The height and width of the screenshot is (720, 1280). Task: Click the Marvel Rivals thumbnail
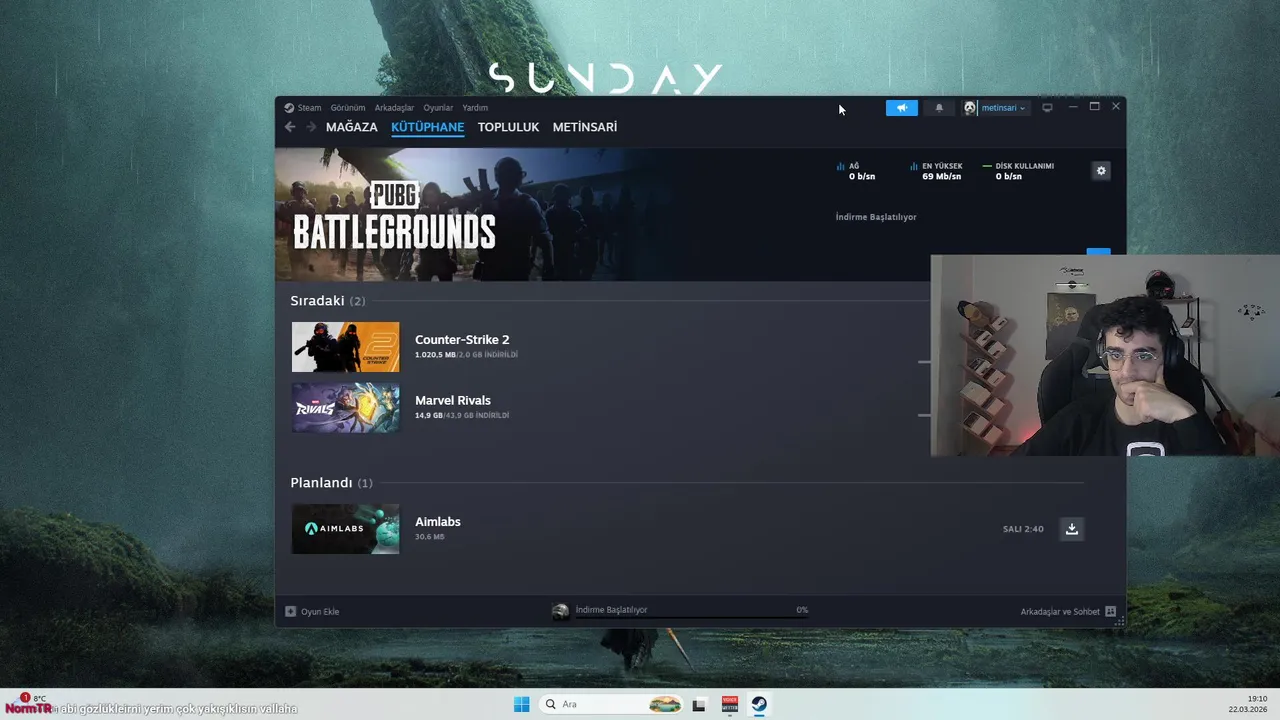345,408
